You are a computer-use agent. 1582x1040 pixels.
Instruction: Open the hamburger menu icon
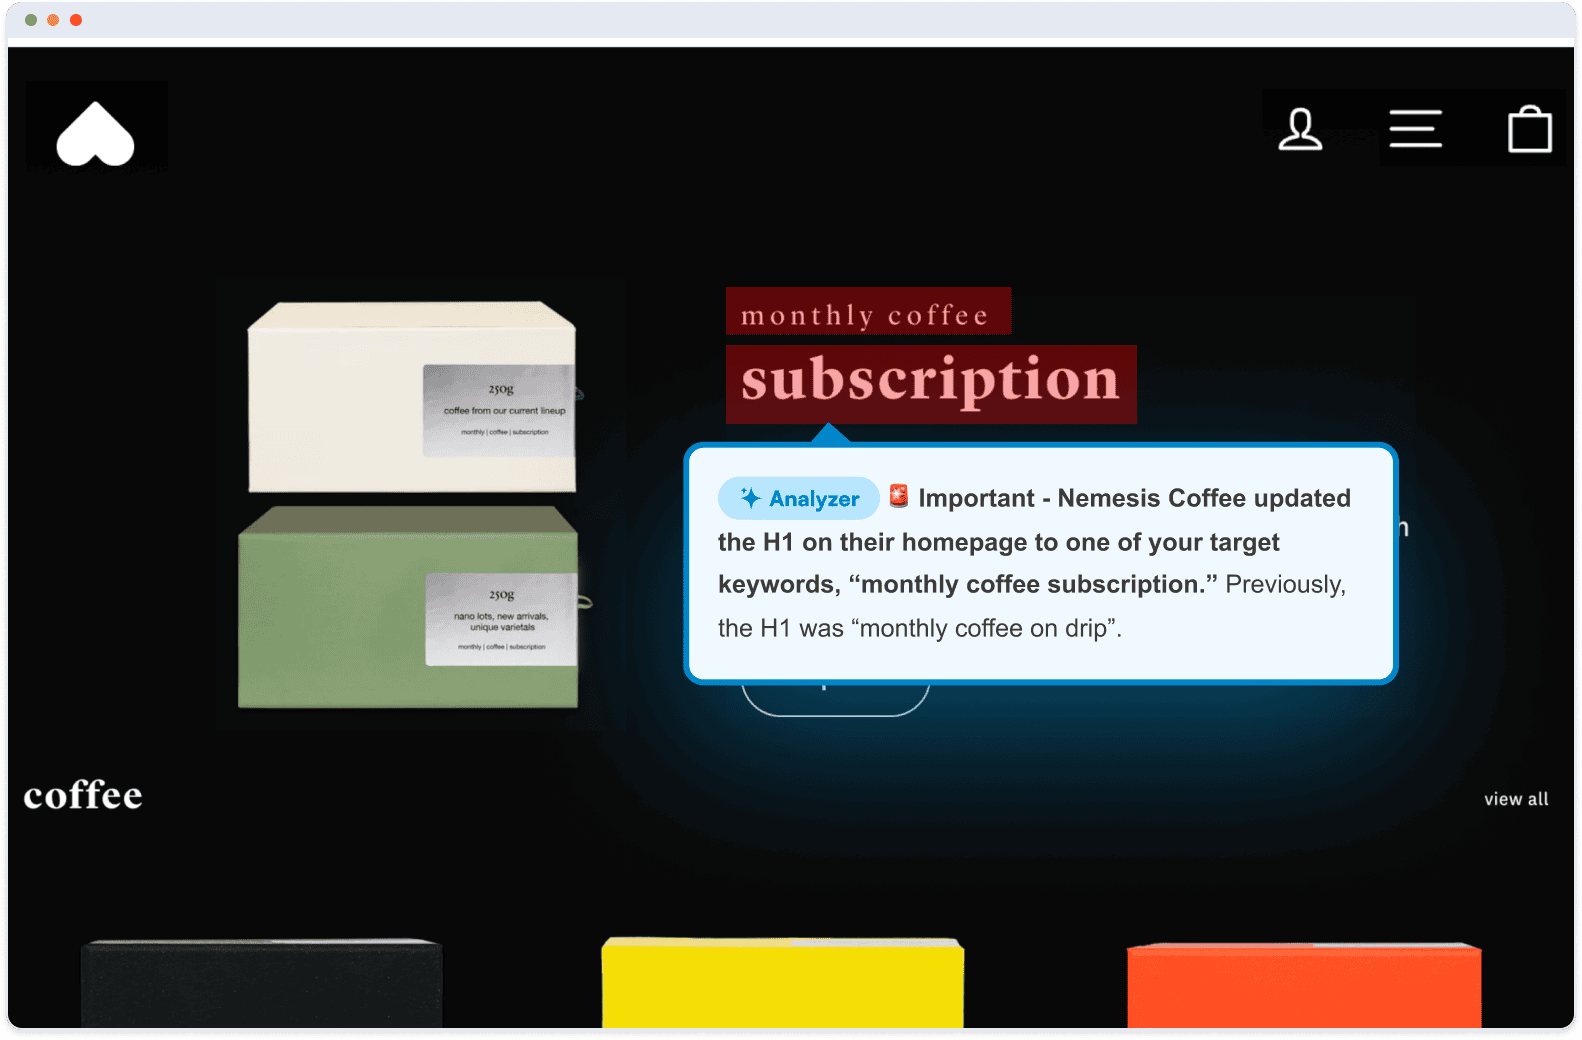pyautogui.click(x=1415, y=129)
